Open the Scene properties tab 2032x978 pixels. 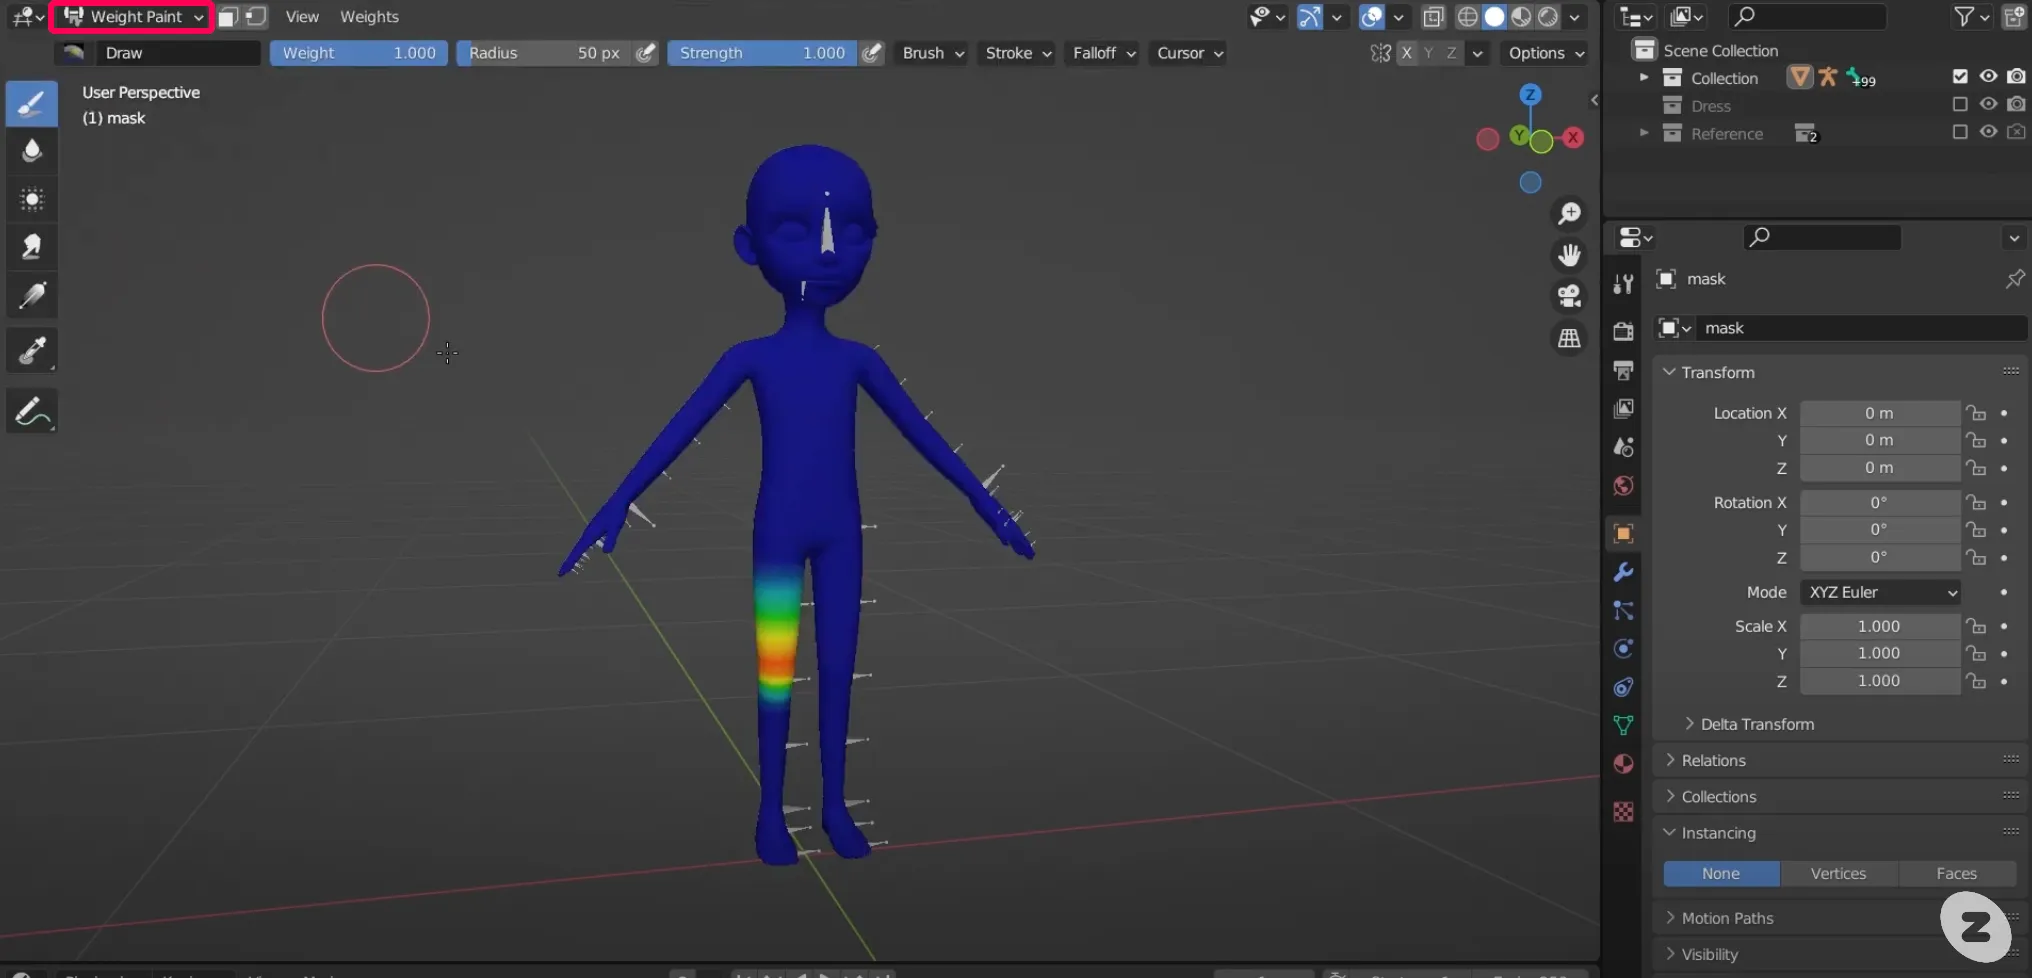[1623, 447]
